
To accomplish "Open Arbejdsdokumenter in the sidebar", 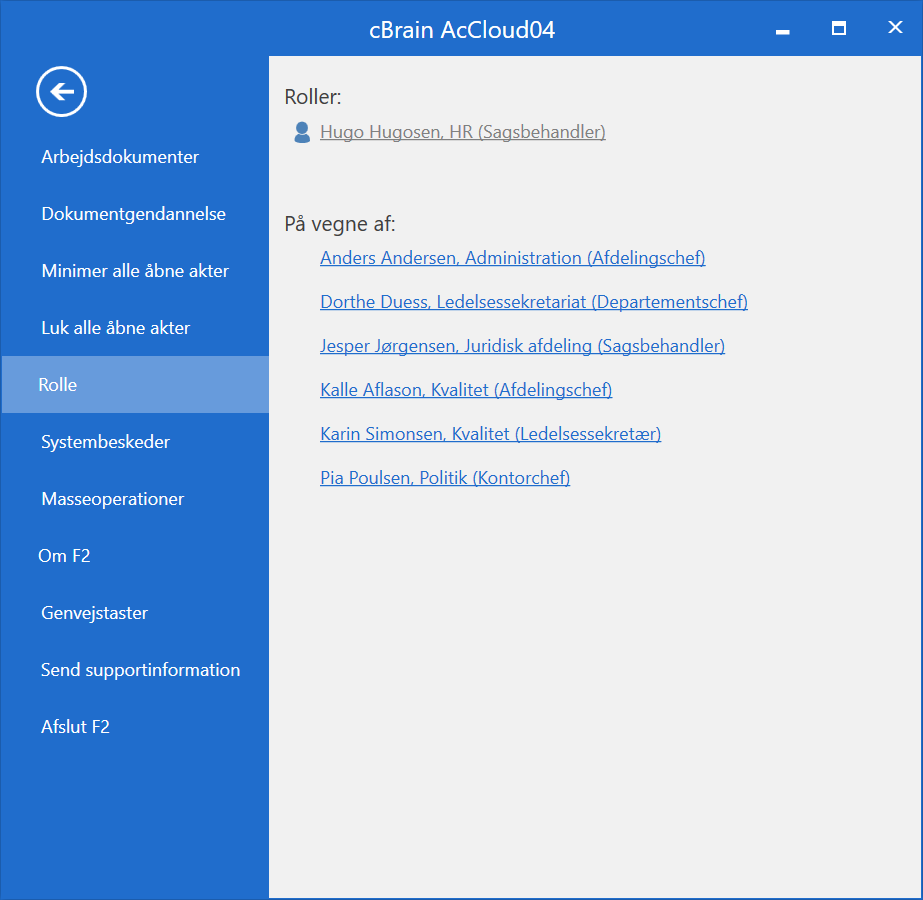I will point(120,157).
